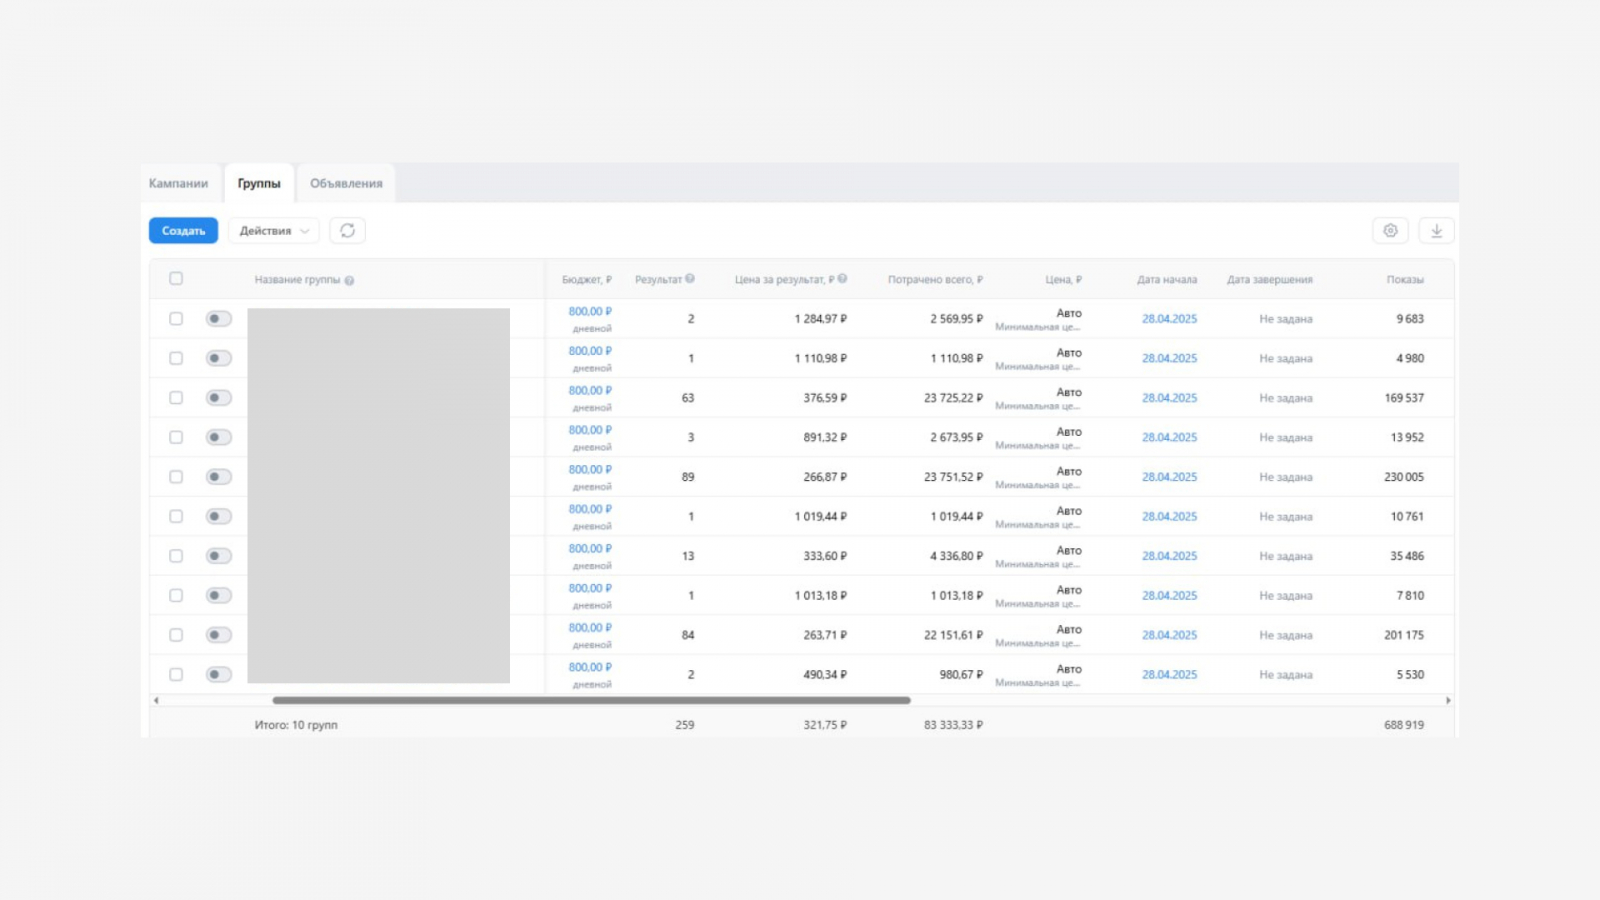Open table settings with the gear icon

point(1390,231)
